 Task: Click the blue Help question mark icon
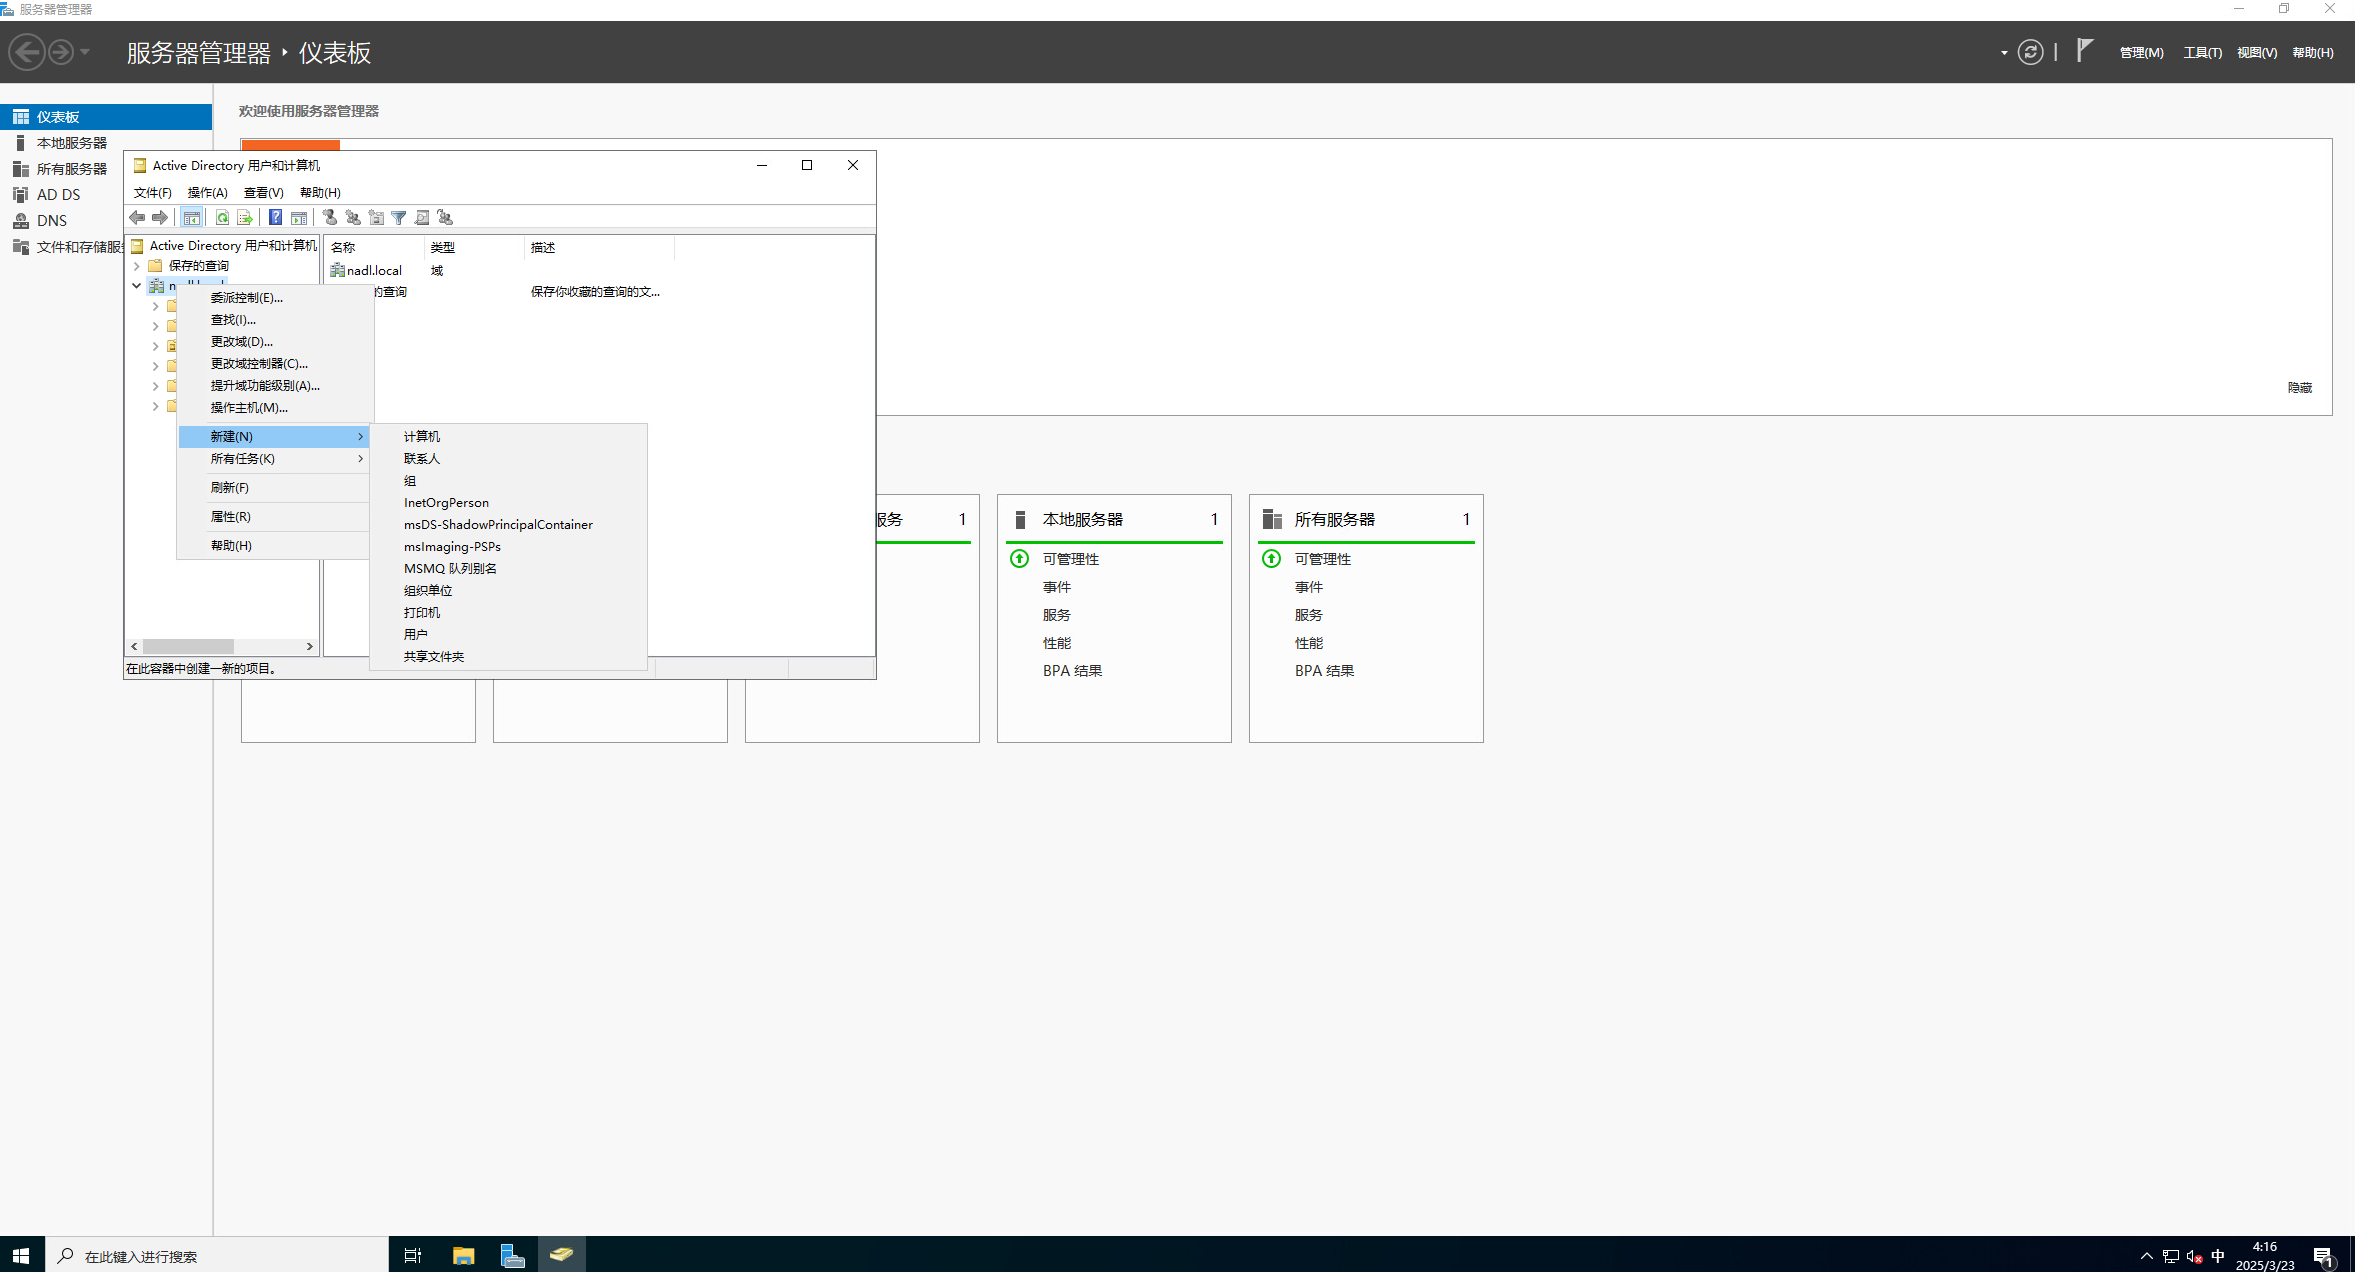pos(275,218)
